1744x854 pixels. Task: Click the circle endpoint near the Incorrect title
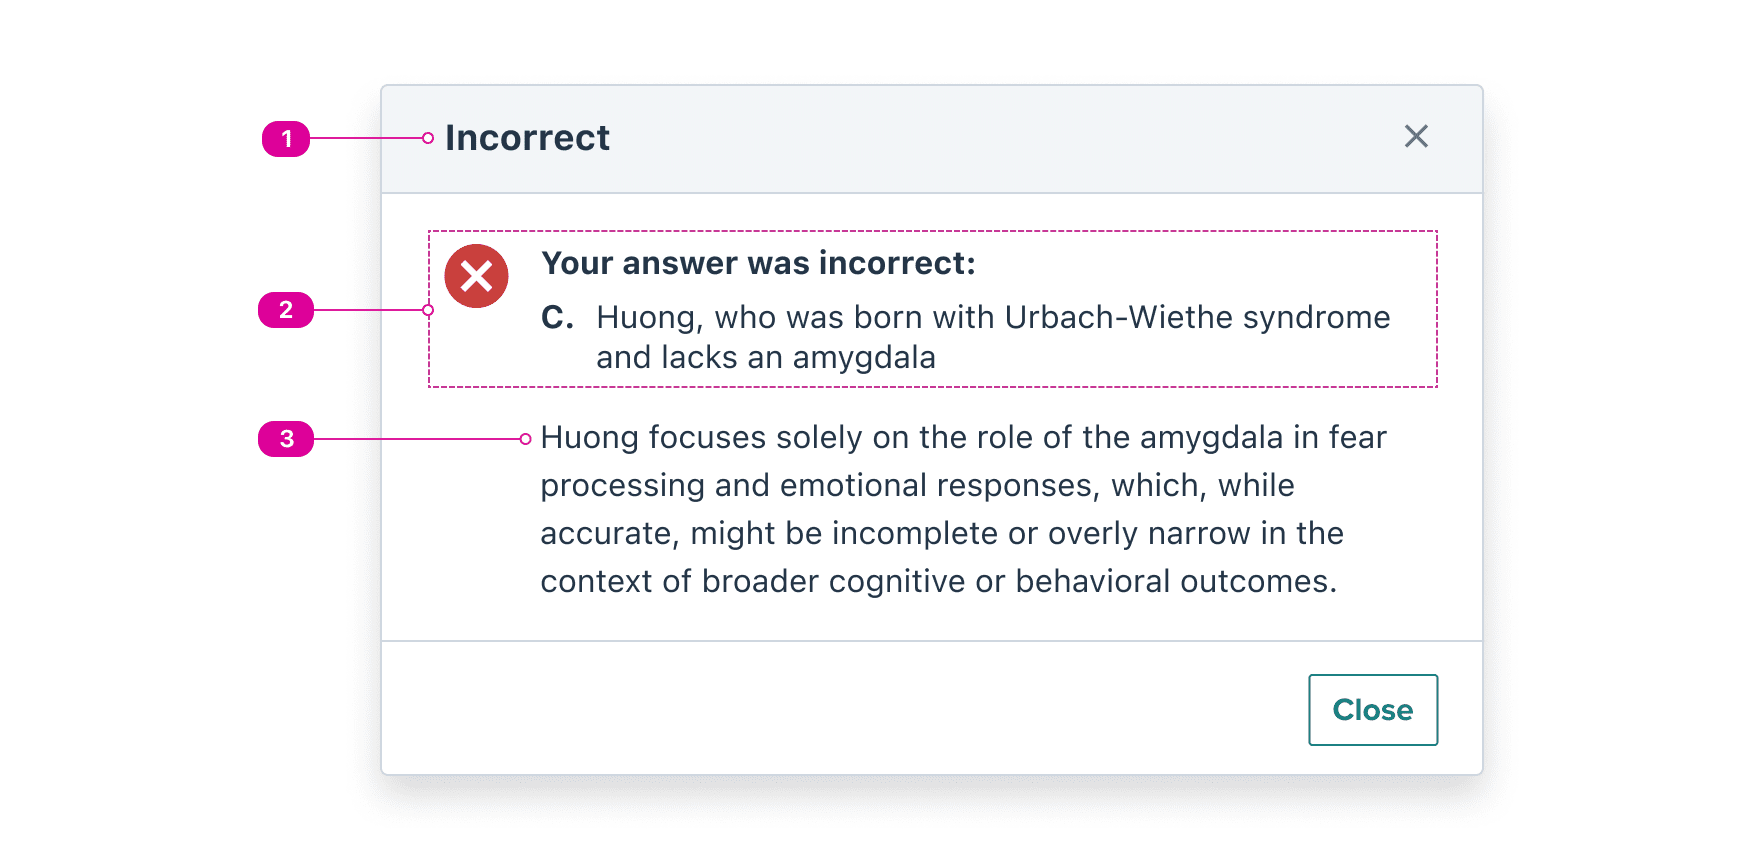tap(427, 138)
